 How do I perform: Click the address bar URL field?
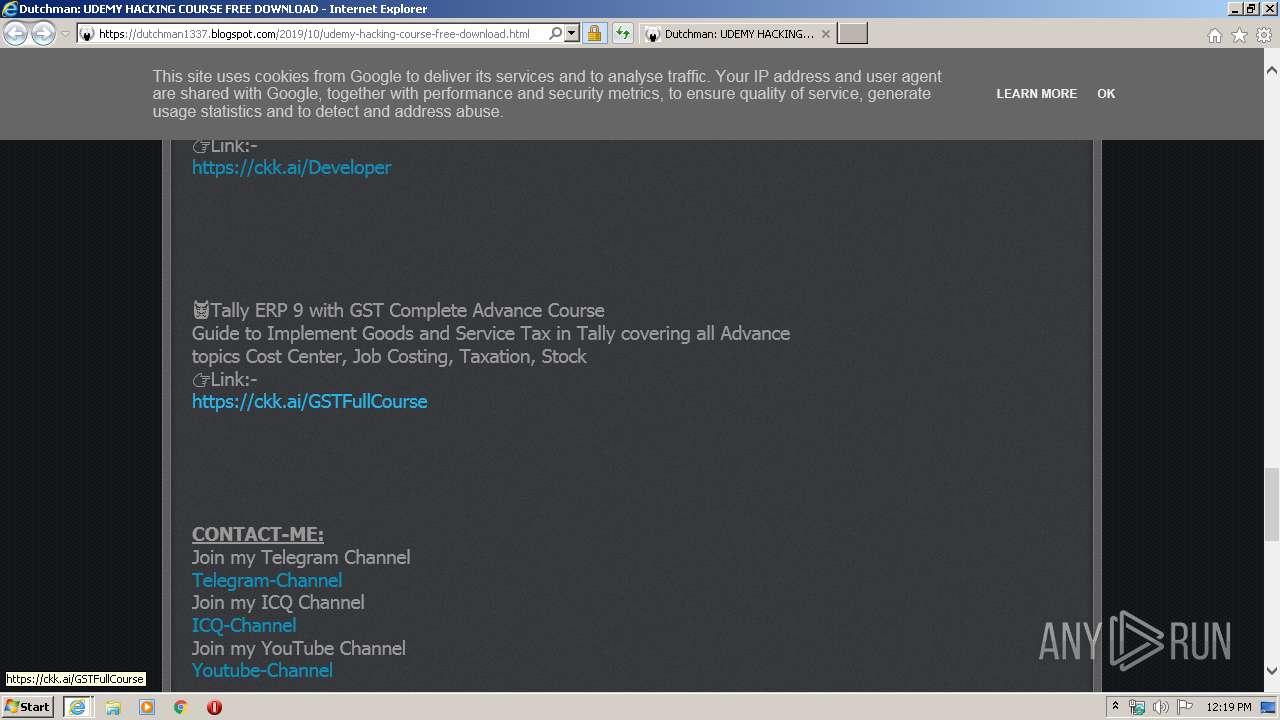[x=320, y=34]
